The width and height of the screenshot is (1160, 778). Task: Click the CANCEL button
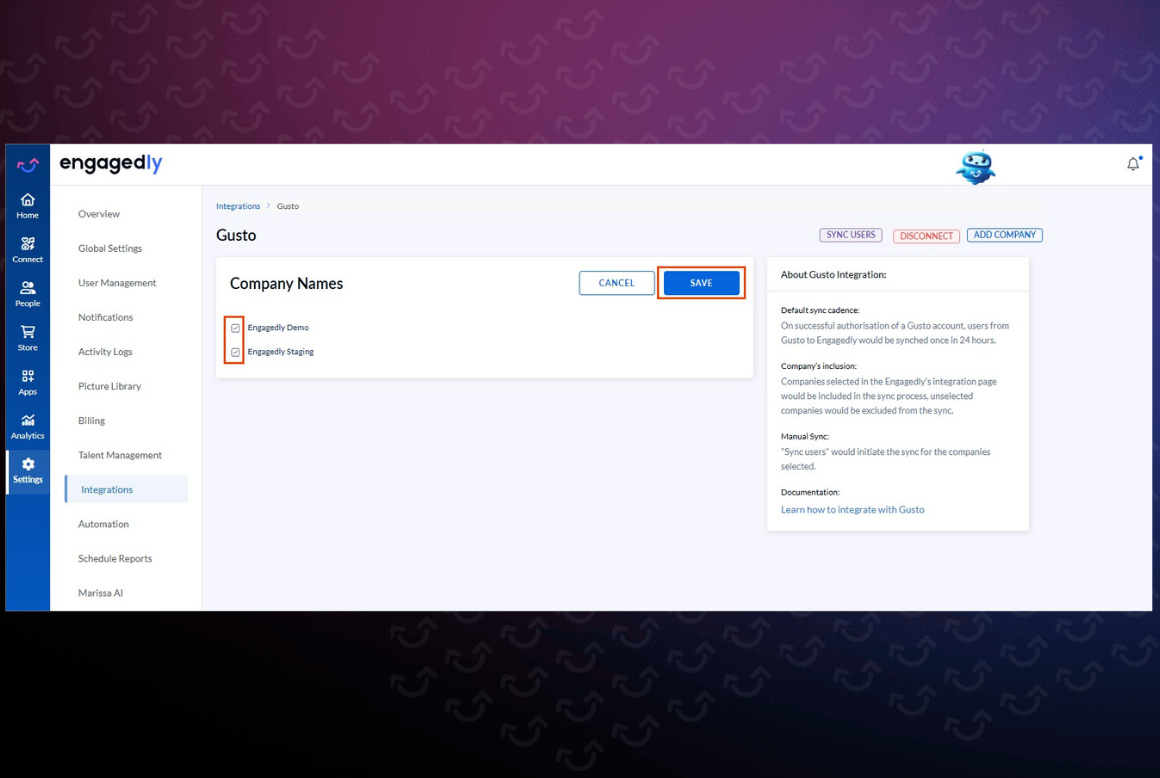pyautogui.click(x=616, y=283)
